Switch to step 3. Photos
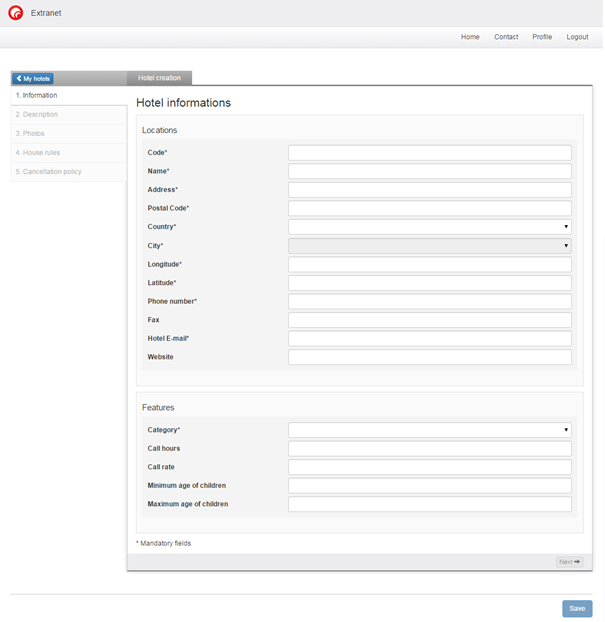 pos(30,134)
